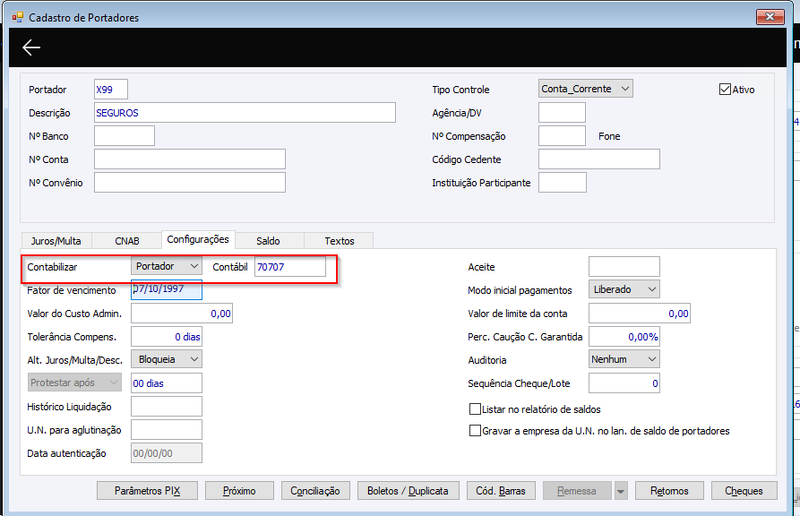
Task: Open the arrow dropdown beside Remessa
Action: (620, 491)
